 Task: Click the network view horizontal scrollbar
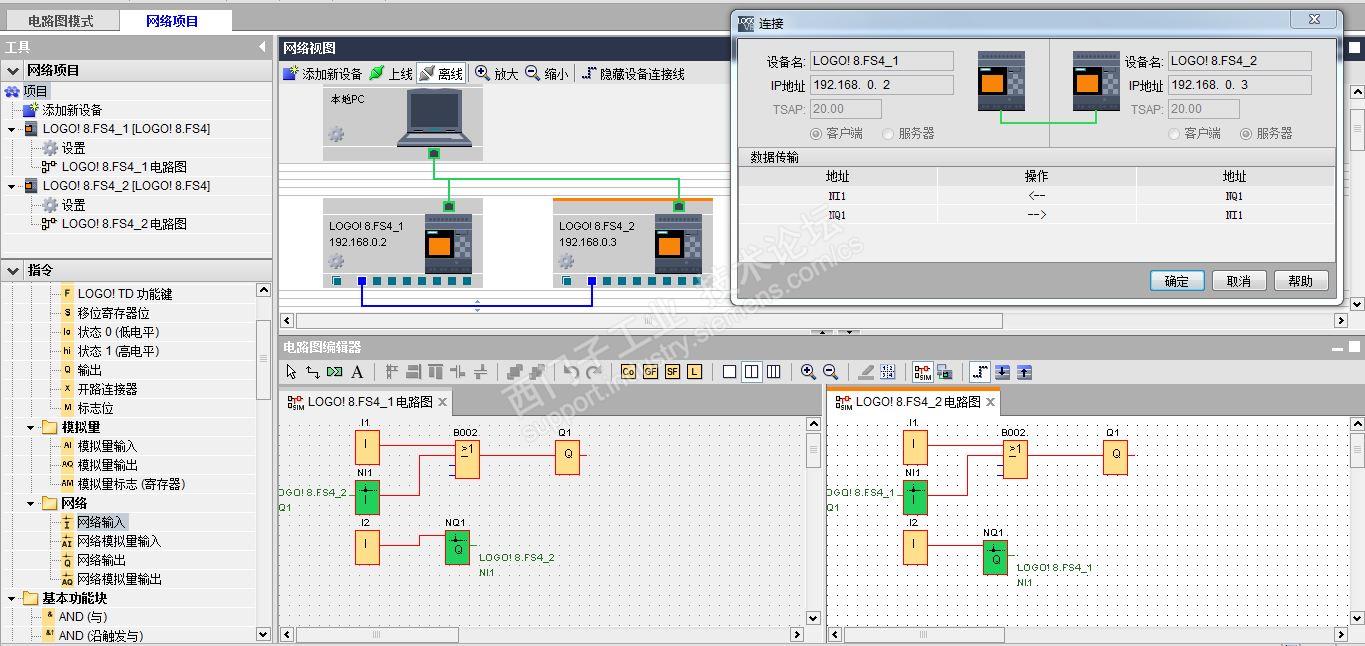pos(648,321)
